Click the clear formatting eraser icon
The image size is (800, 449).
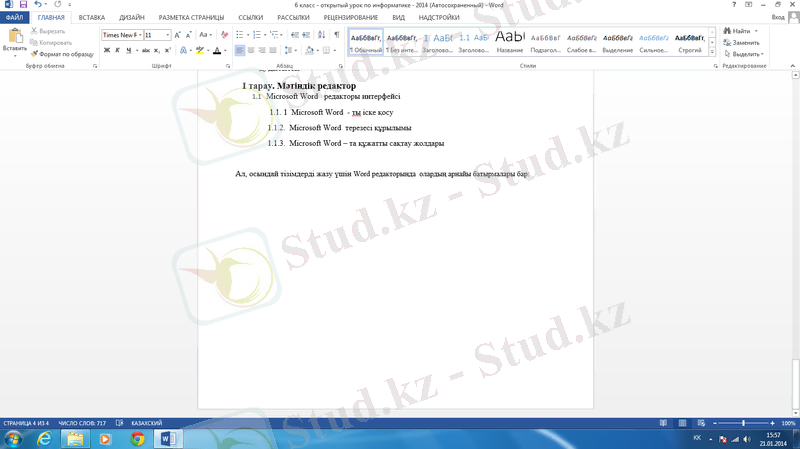[x=225, y=35]
